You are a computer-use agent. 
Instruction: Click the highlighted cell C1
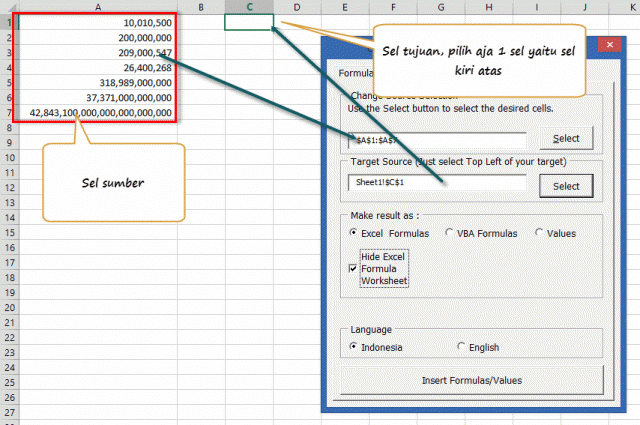tap(249, 21)
